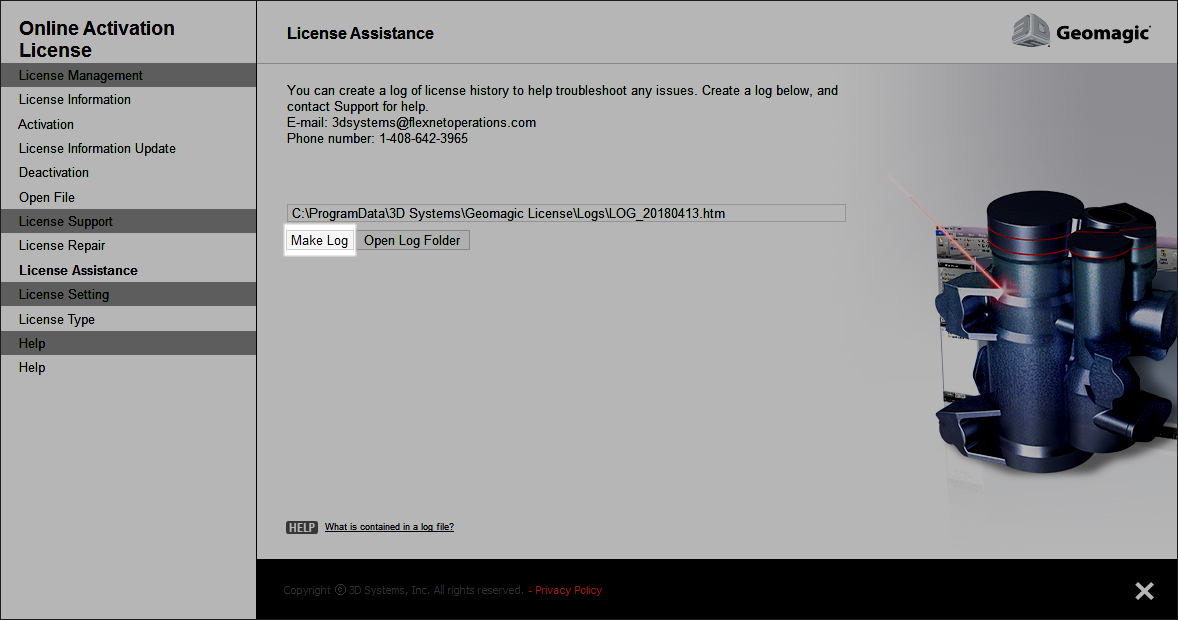Click the Open Log Folder button
Viewport: 1178px width, 620px height.
point(412,240)
